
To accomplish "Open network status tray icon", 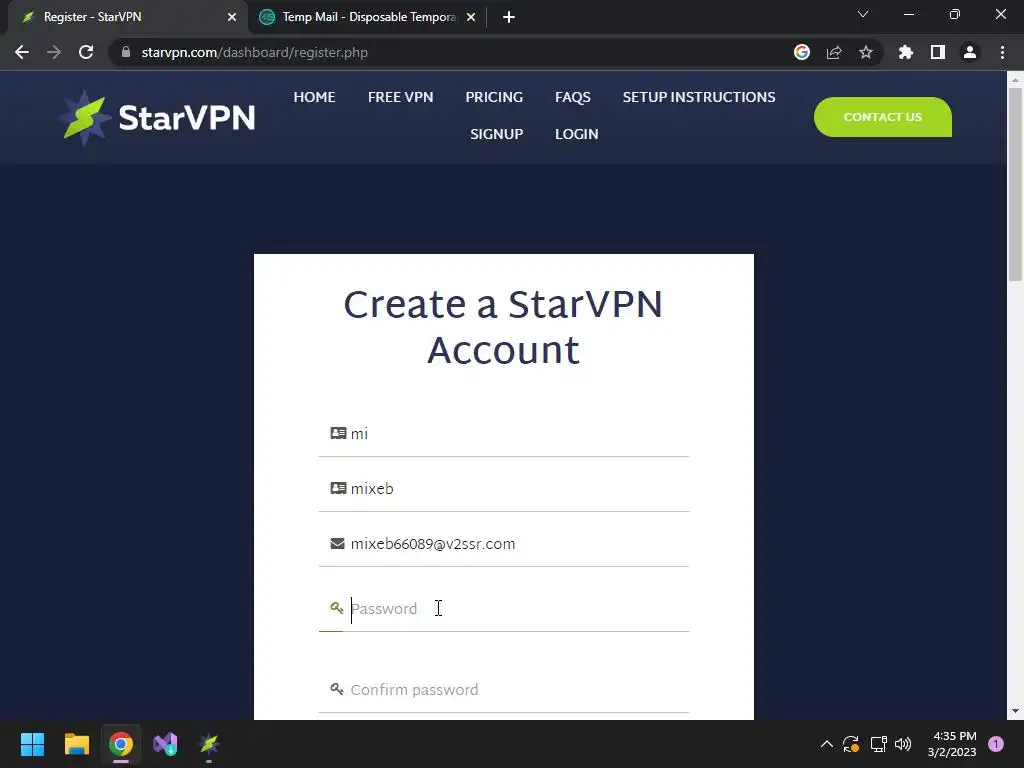I will [x=878, y=744].
